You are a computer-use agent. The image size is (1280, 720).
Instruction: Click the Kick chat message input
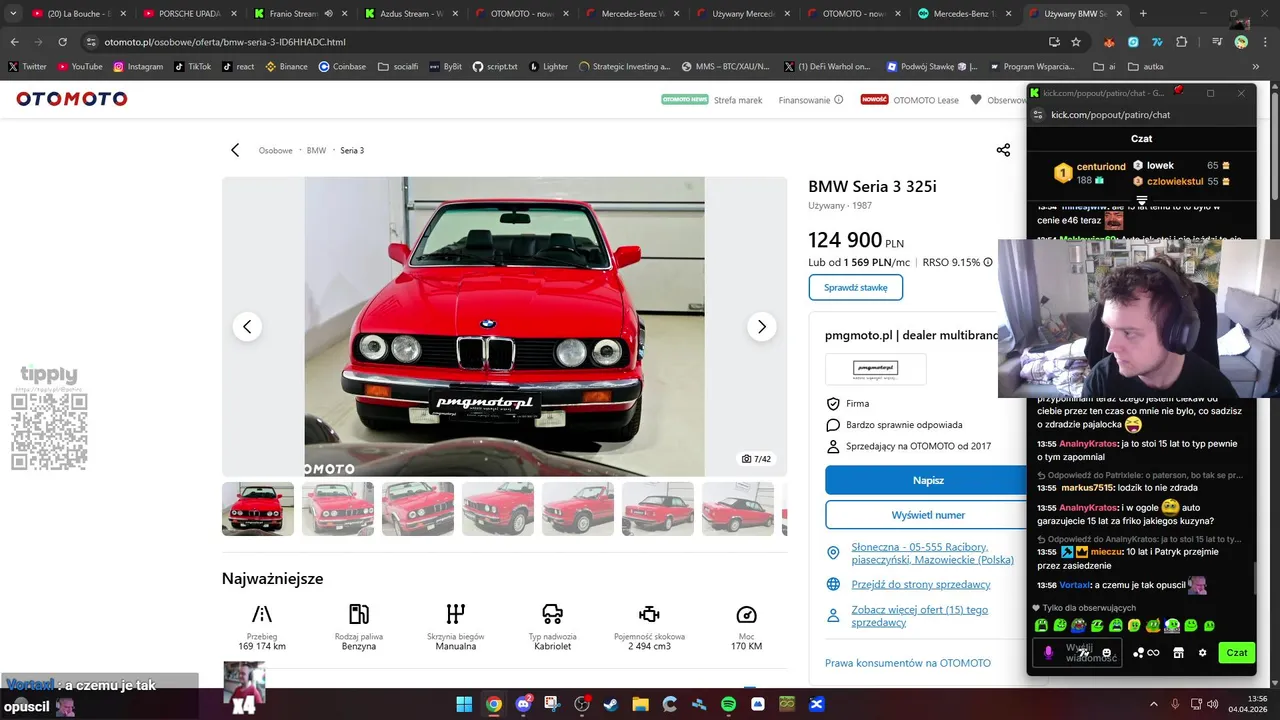(x=1076, y=653)
